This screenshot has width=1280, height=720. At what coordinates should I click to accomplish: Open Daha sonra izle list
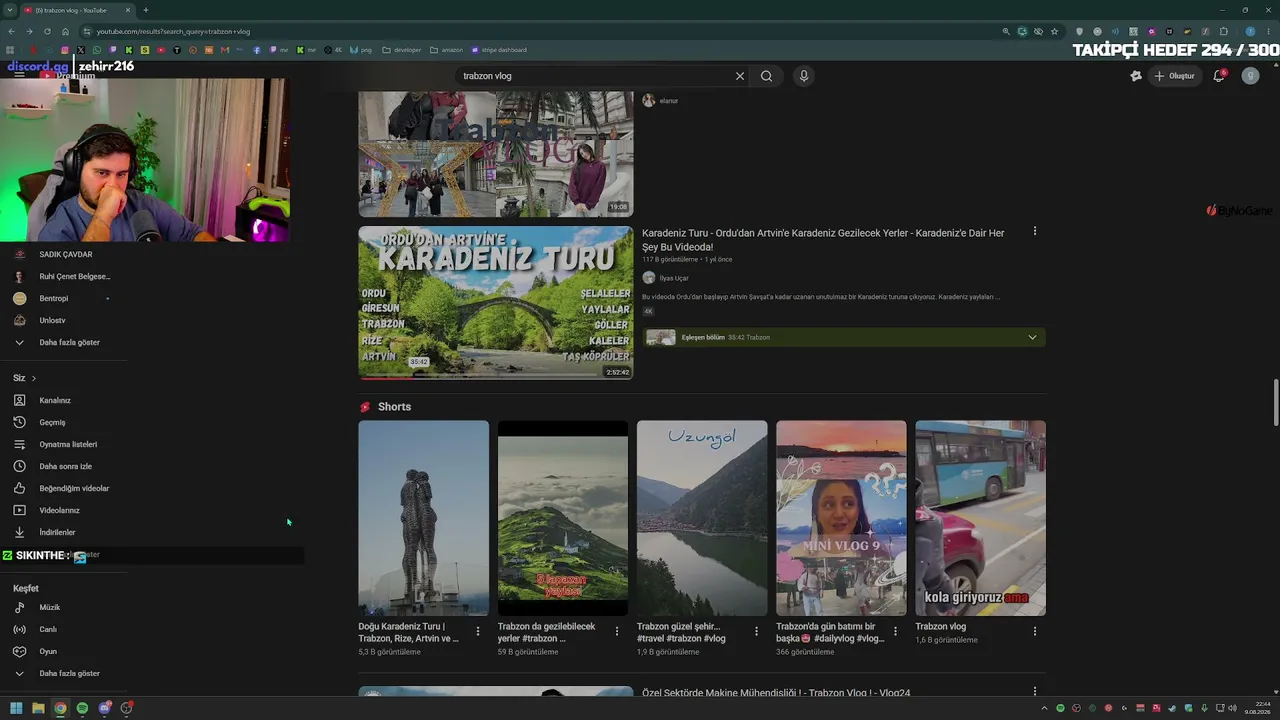coord(65,466)
